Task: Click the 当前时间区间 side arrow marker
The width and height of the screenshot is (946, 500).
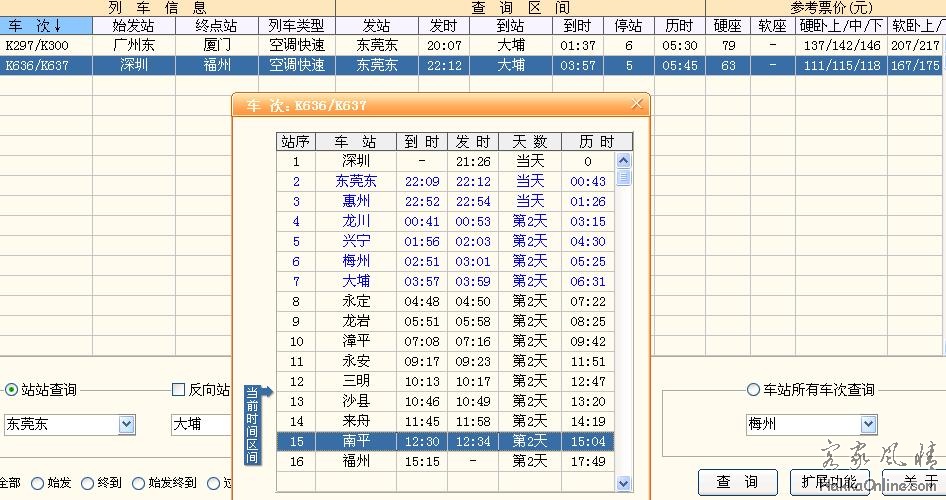Action: pos(253,425)
